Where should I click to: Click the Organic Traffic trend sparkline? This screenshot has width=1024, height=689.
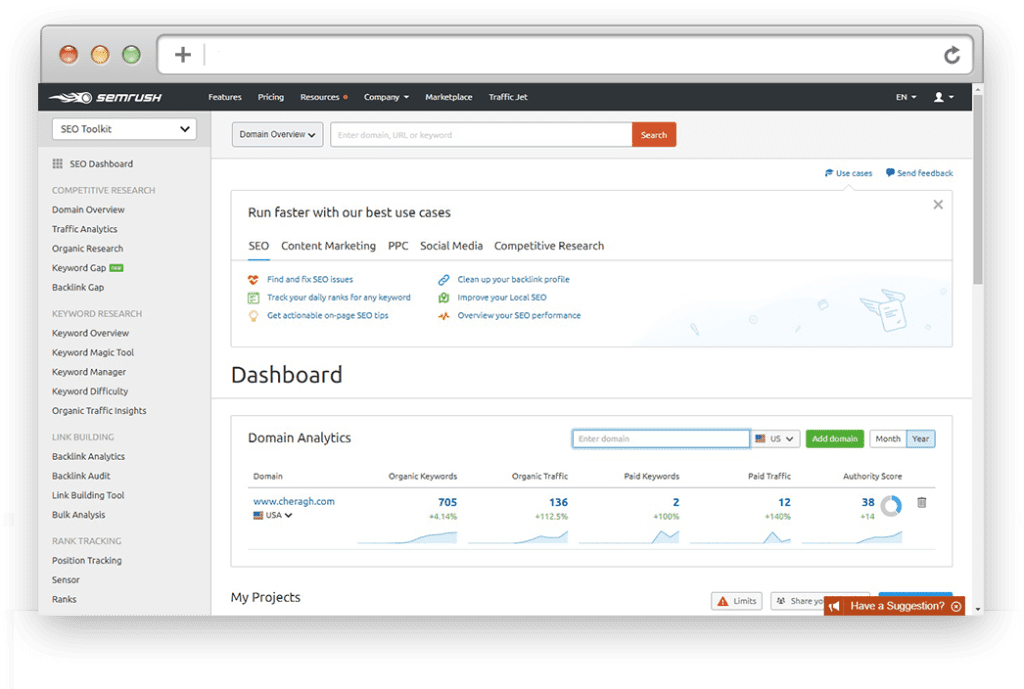pyautogui.click(x=517, y=536)
